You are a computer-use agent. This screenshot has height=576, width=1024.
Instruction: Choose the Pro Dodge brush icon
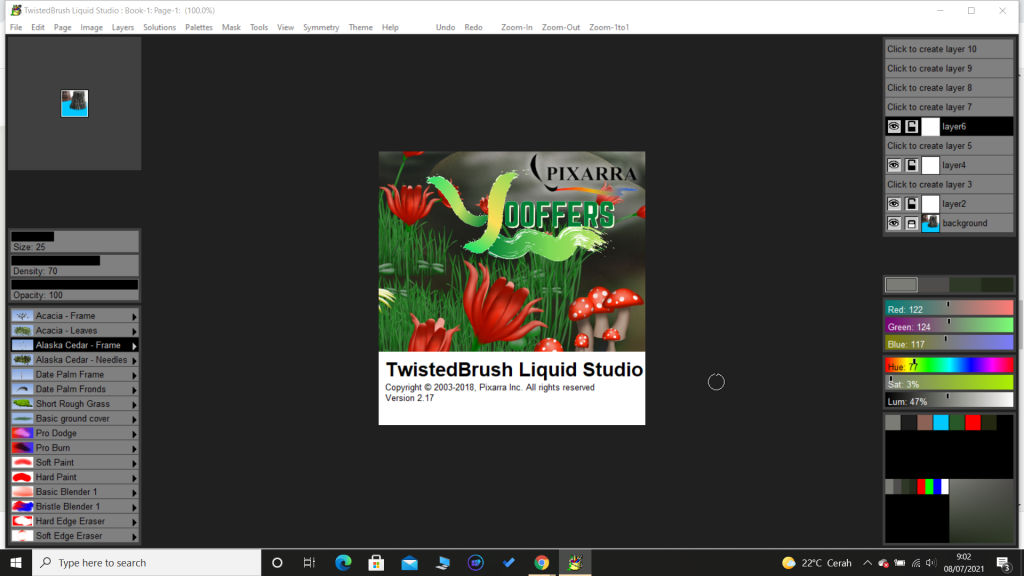22,434
